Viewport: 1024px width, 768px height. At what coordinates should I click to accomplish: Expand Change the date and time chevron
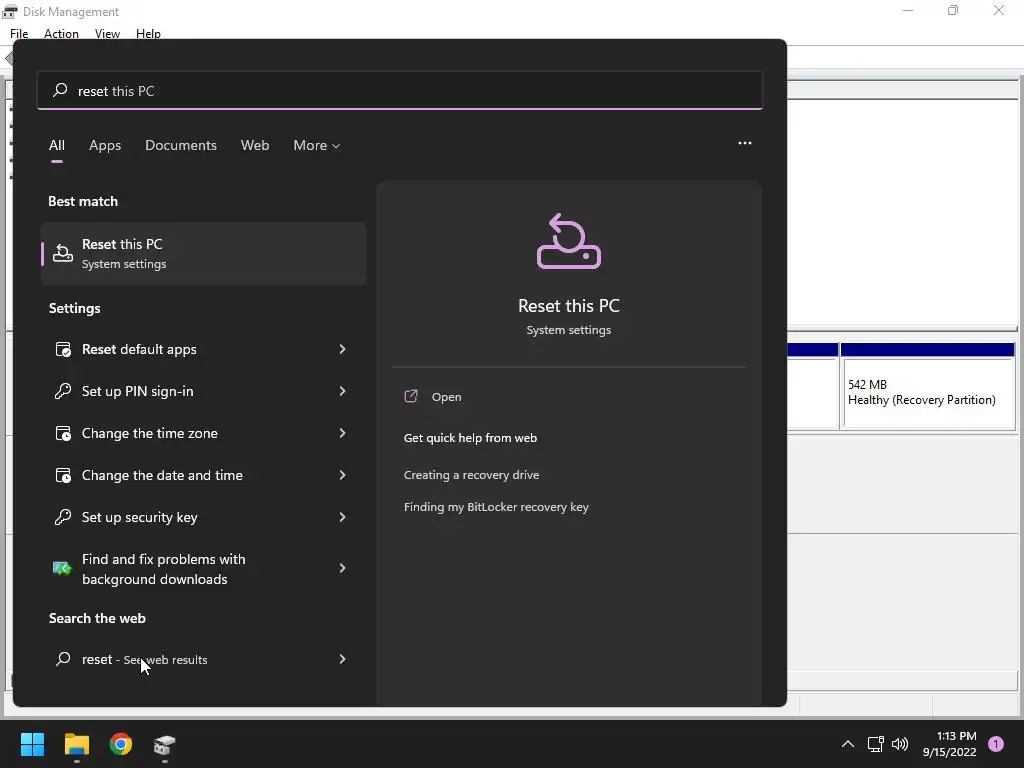pos(342,475)
